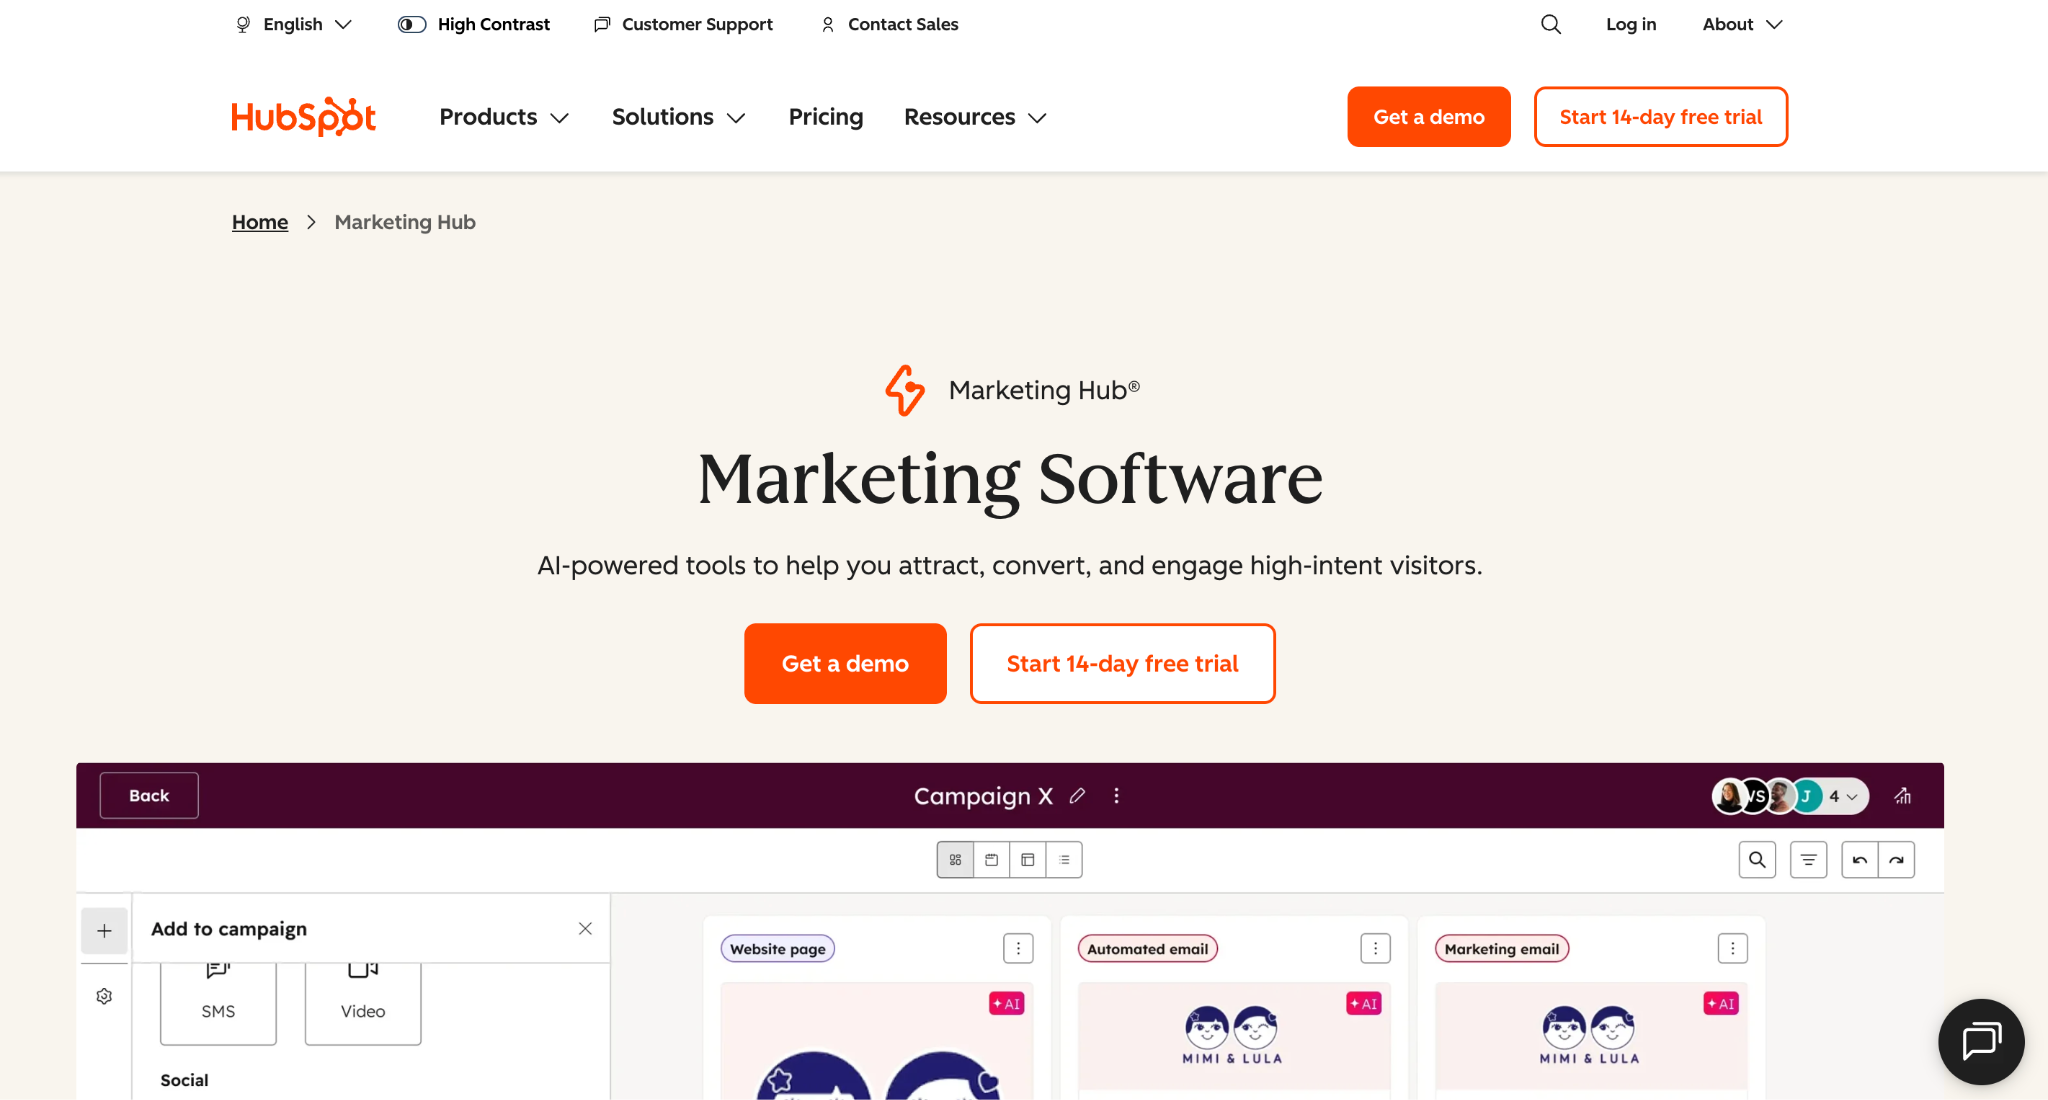Go to the Pricing page

(x=825, y=117)
